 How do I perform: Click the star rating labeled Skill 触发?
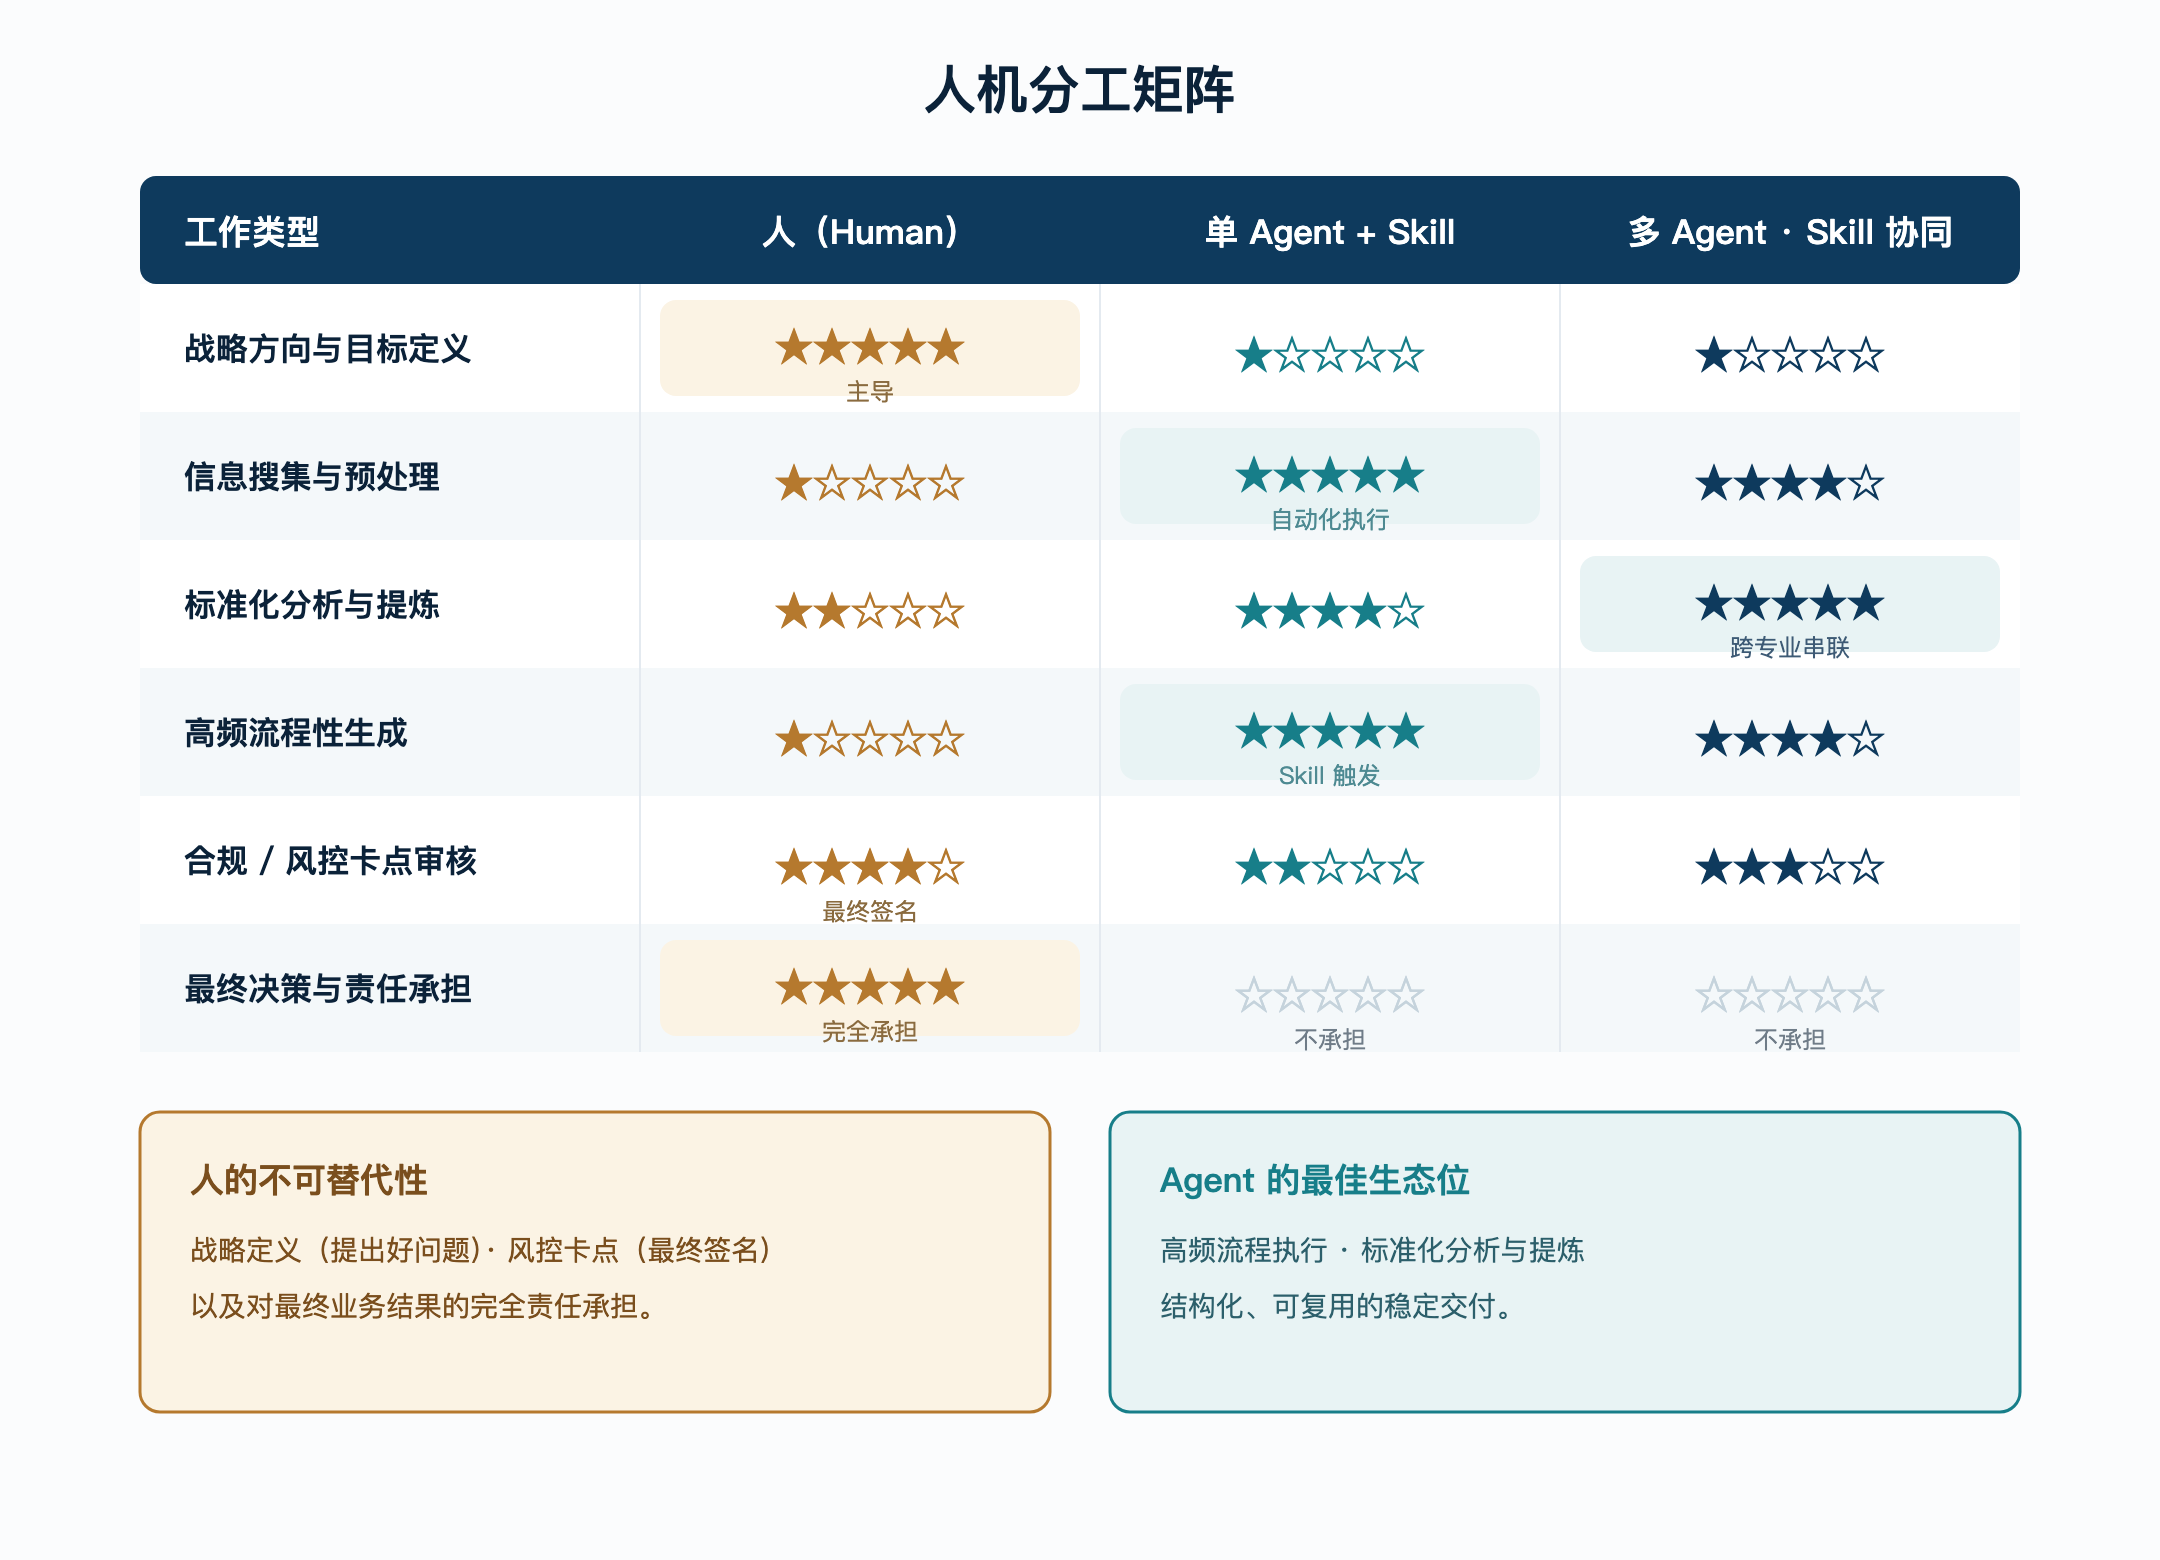click(1329, 731)
